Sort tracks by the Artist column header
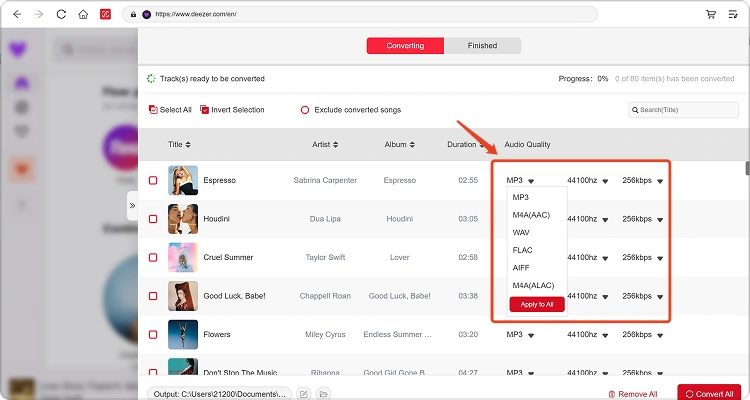The width and height of the screenshot is (750, 400). [x=325, y=144]
